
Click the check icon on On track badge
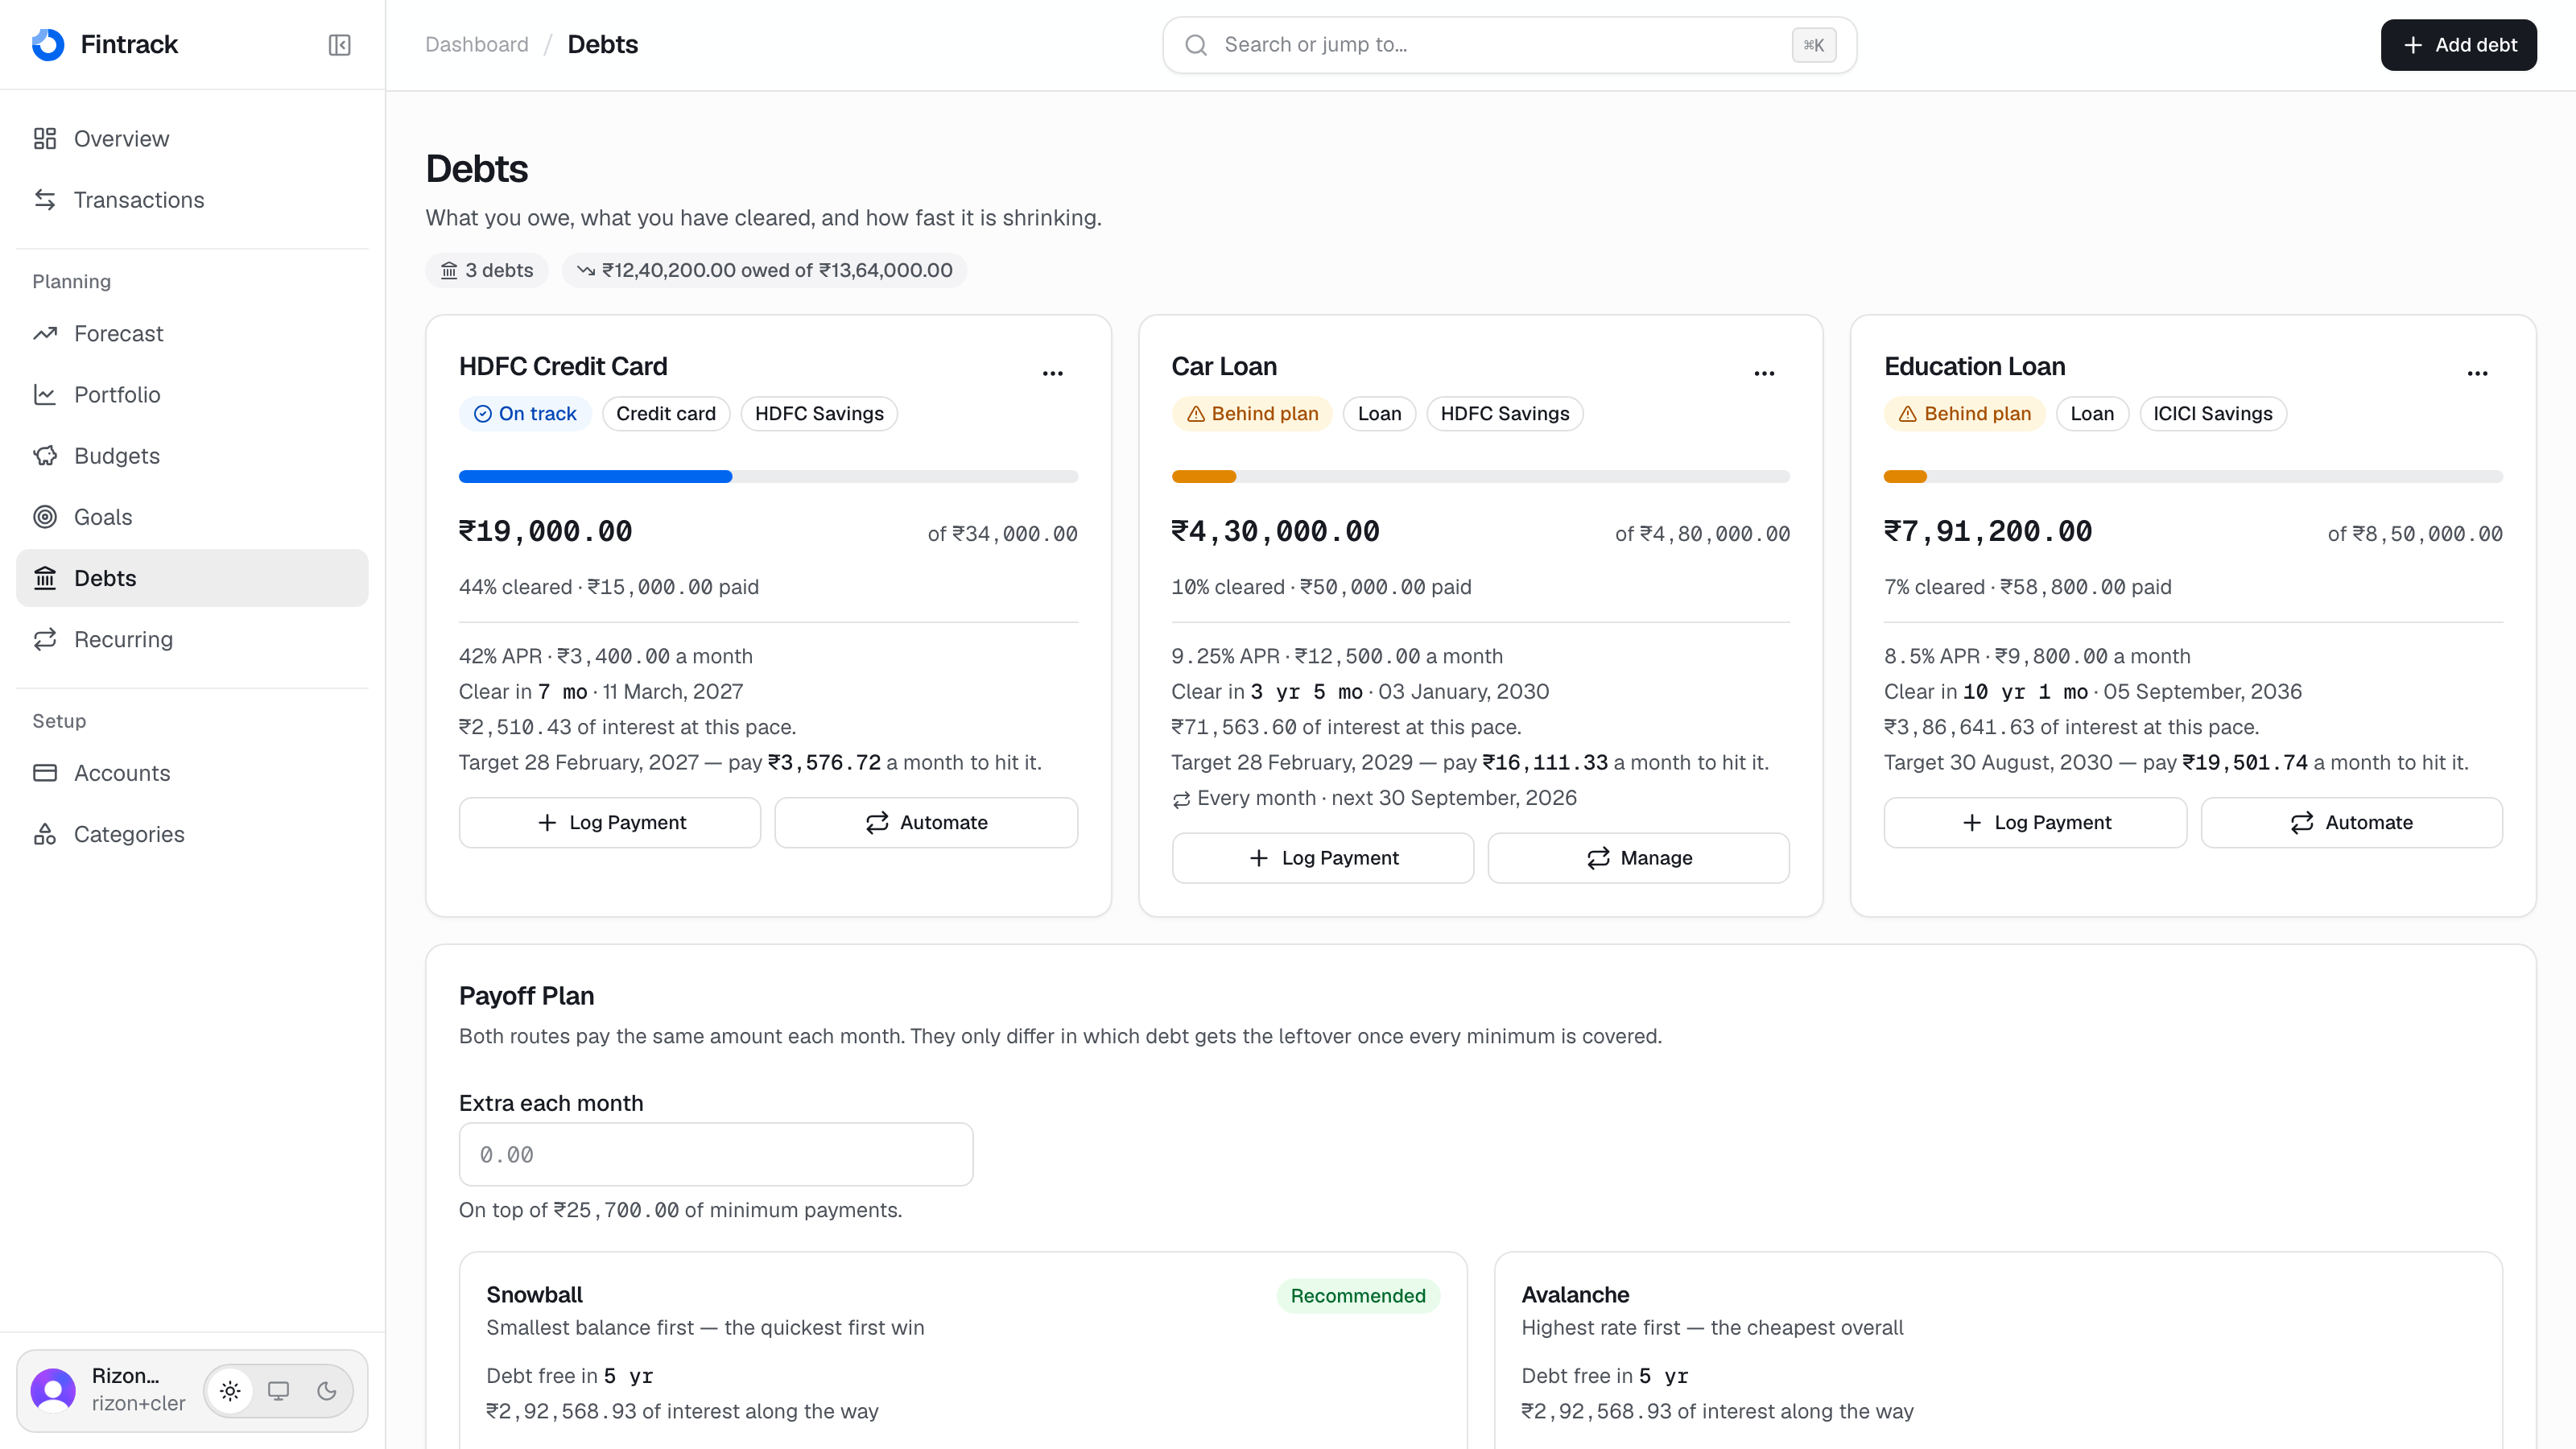483,414
